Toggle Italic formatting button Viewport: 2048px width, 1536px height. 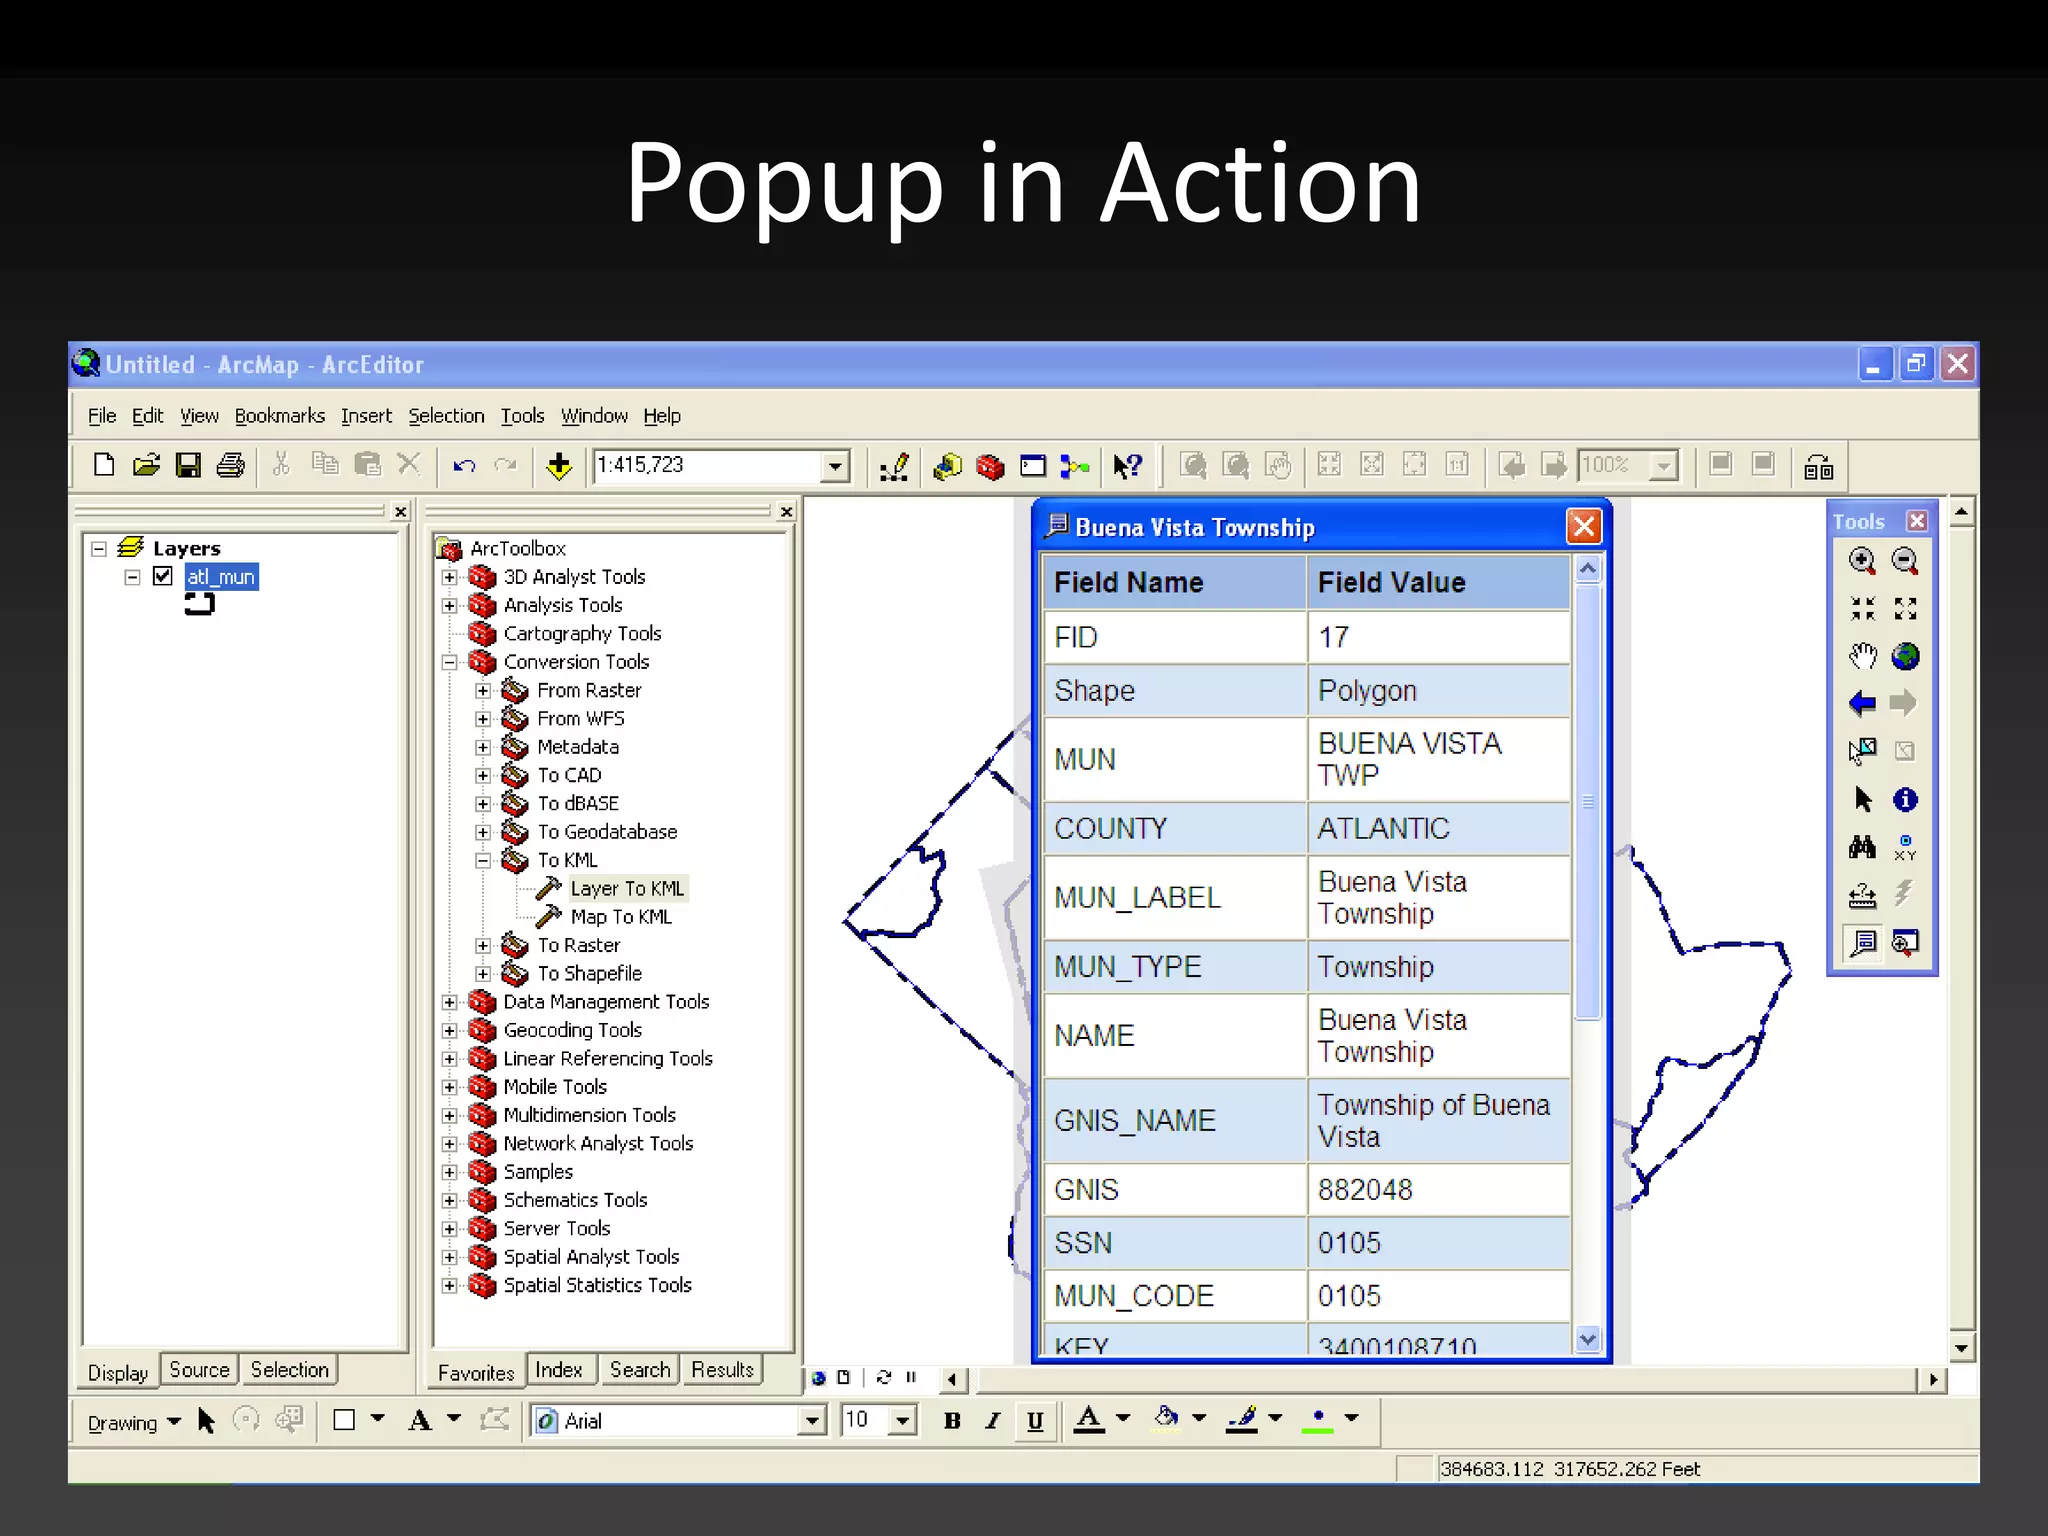(993, 1421)
